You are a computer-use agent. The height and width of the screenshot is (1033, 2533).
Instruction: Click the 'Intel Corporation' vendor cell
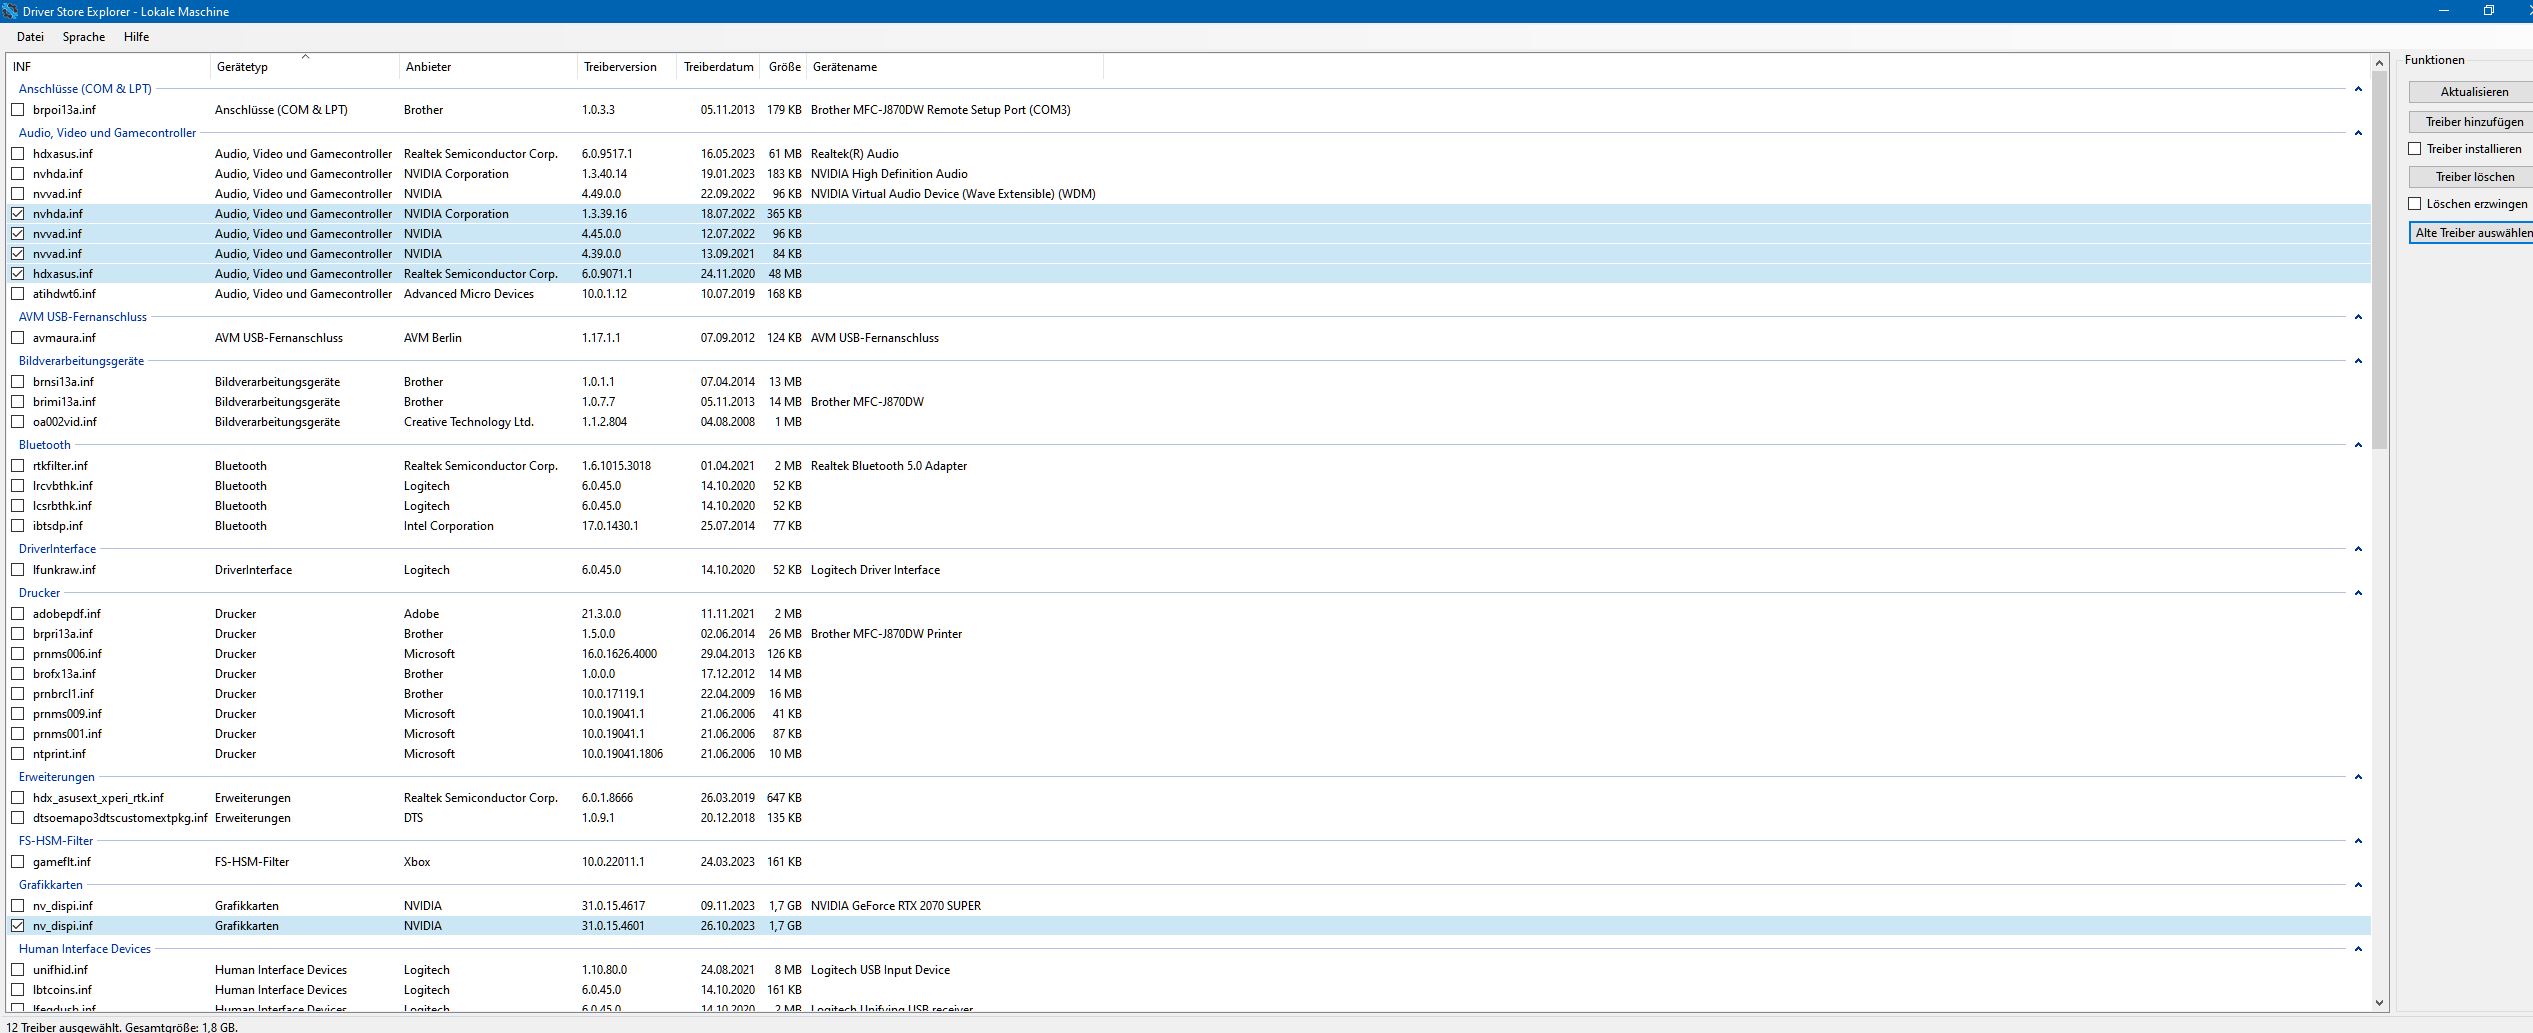(x=449, y=526)
